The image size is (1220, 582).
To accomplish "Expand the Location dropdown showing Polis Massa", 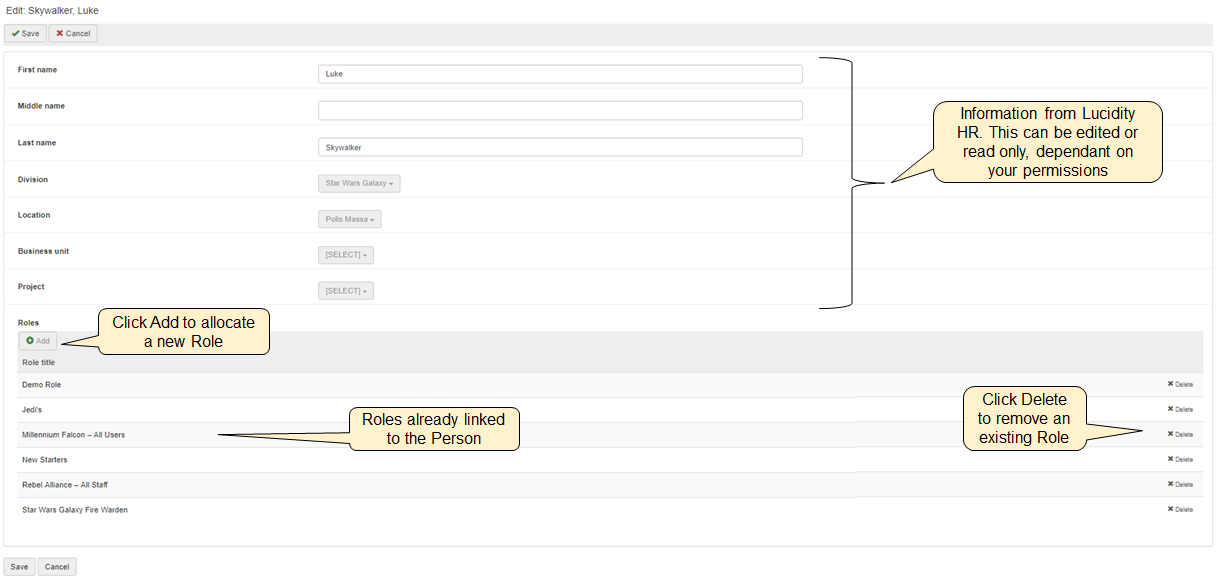I will pos(349,219).
